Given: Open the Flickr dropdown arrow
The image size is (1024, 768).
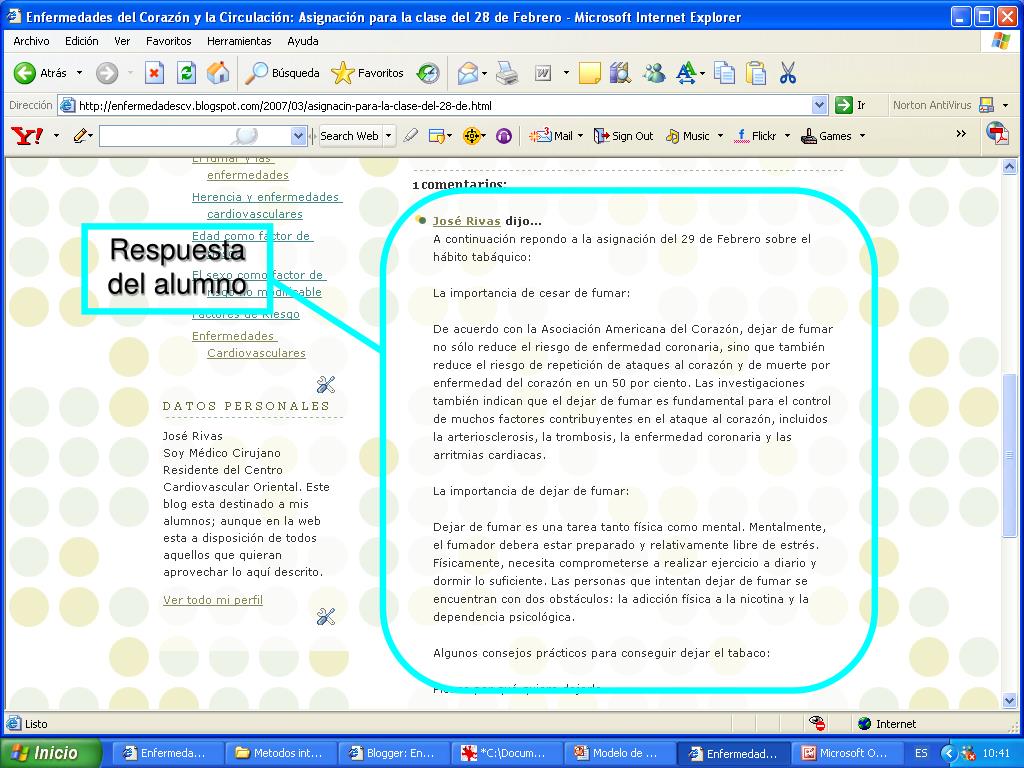Looking at the screenshot, I should [x=787, y=136].
